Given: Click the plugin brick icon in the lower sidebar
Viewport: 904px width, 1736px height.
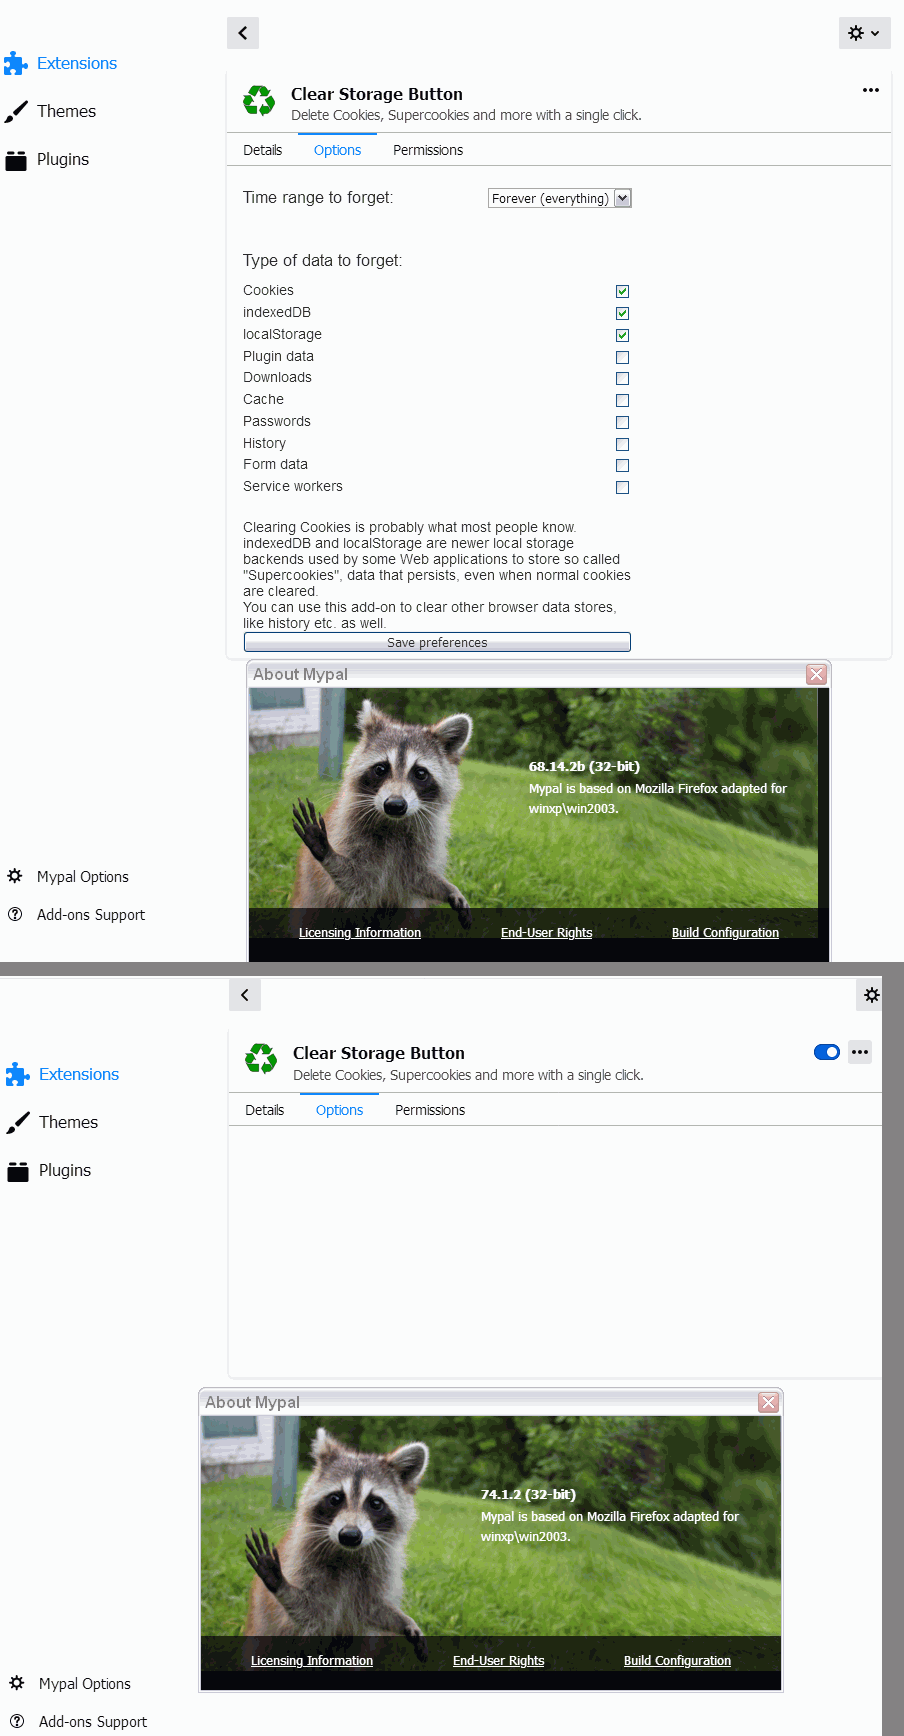Looking at the screenshot, I should [18, 1171].
